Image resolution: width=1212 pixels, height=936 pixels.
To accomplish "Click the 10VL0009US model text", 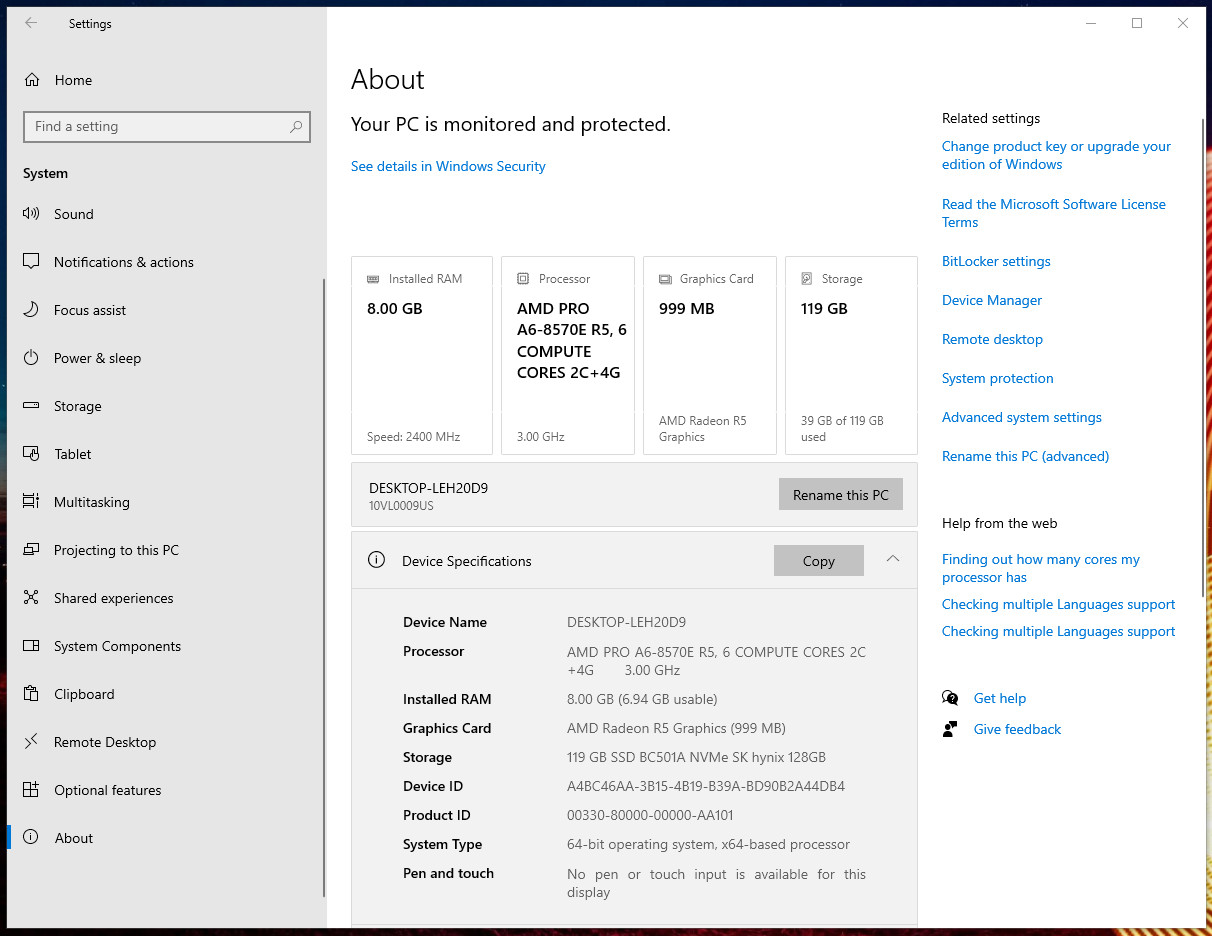I will point(401,506).
